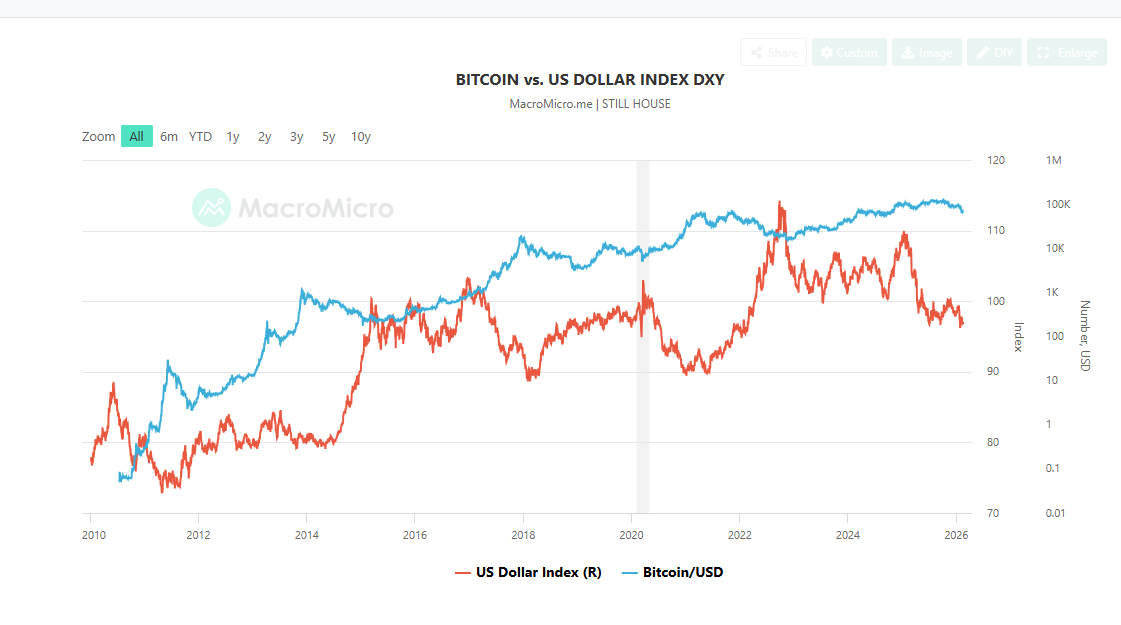Select 2y zoom period
This screenshot has height=625, width=1121.
pos(265,136)
